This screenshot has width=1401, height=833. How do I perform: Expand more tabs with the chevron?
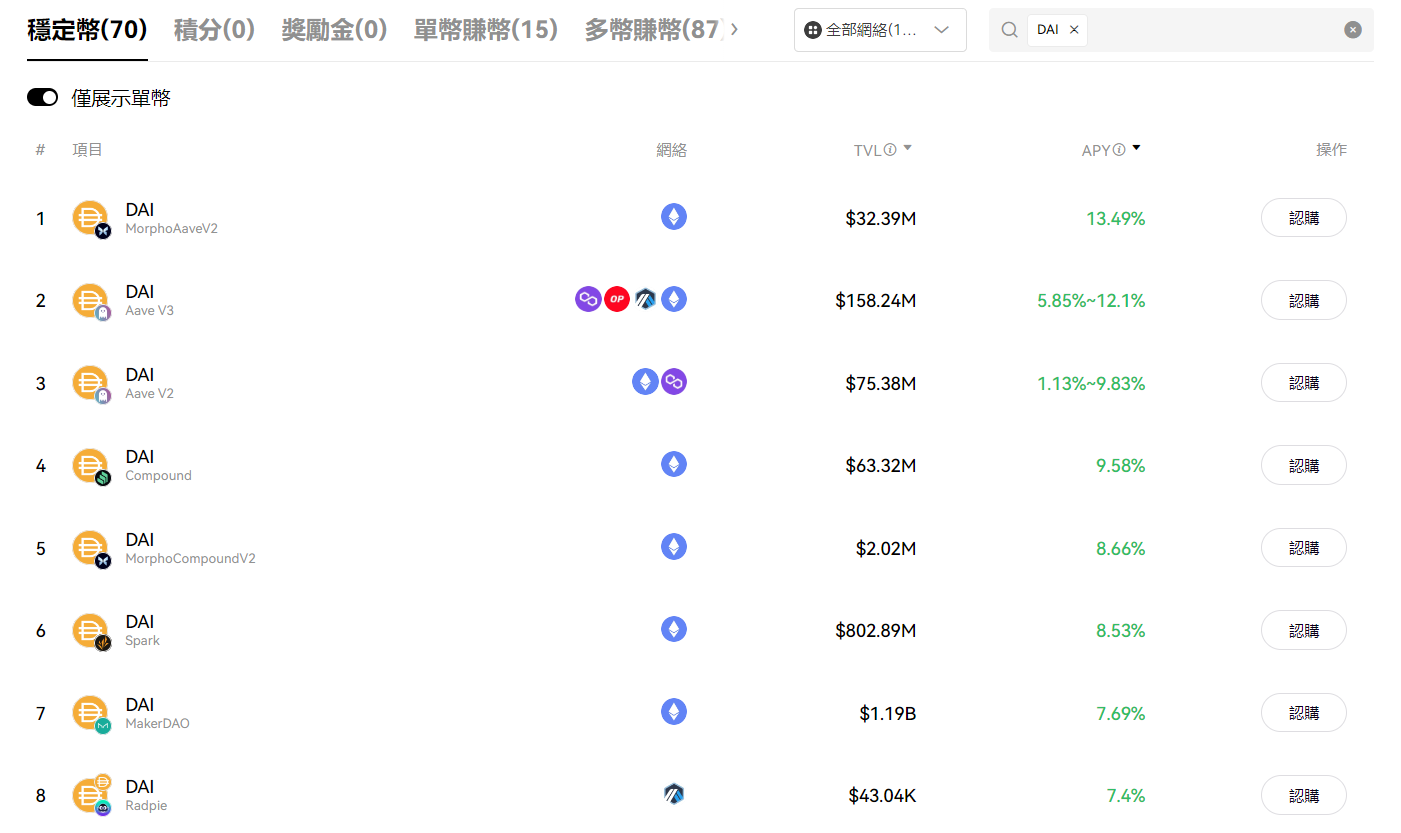pyautogui.click(x=734, y=30)
